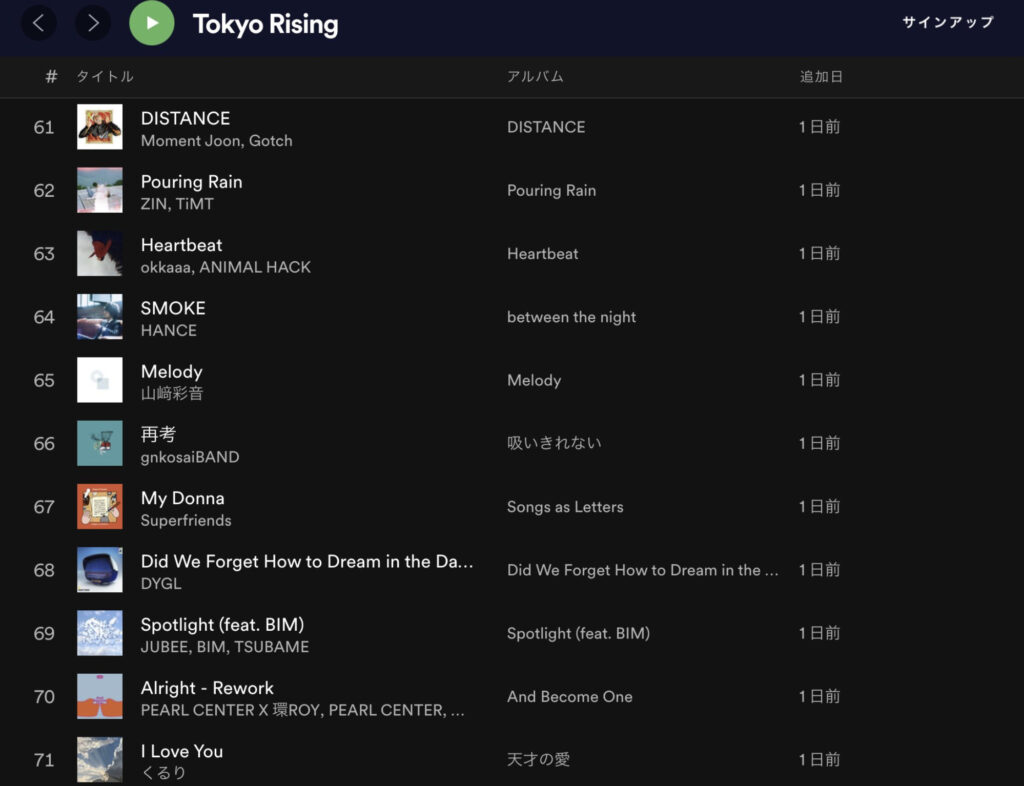Viewport: 1024px width, 786px height.
Task: Open the Songs as Letters album link
Action: (566, 507)
